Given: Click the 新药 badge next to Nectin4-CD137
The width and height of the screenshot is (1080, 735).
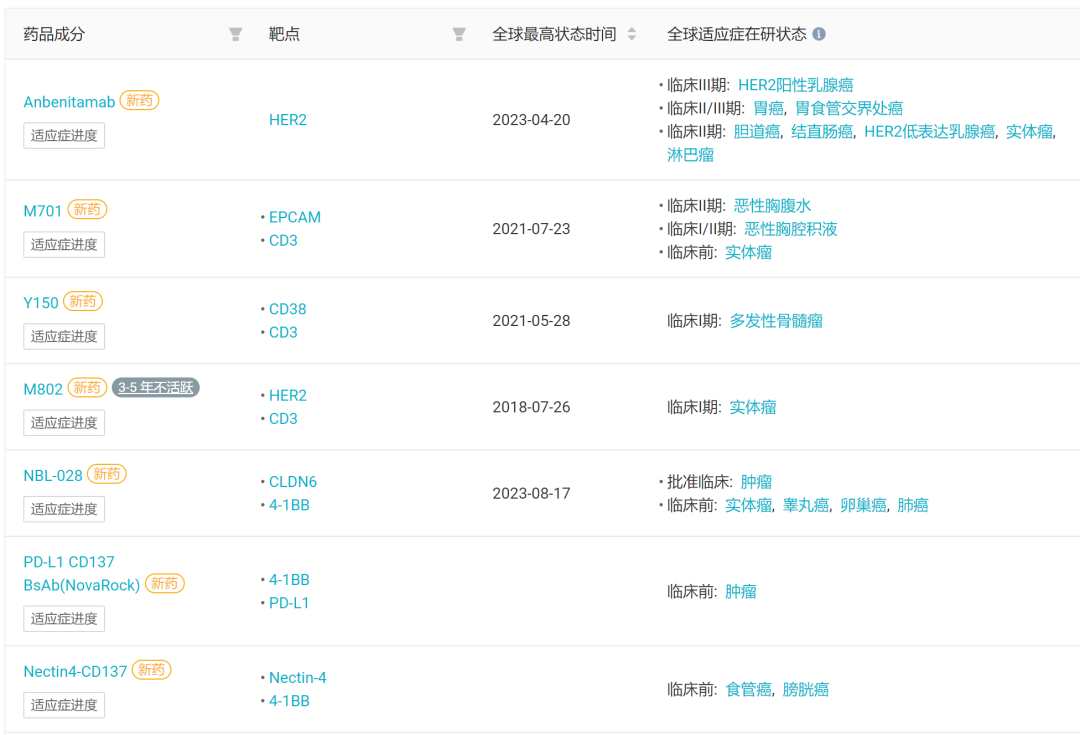Looking at the screenshot, I should [x=152, y=670].
